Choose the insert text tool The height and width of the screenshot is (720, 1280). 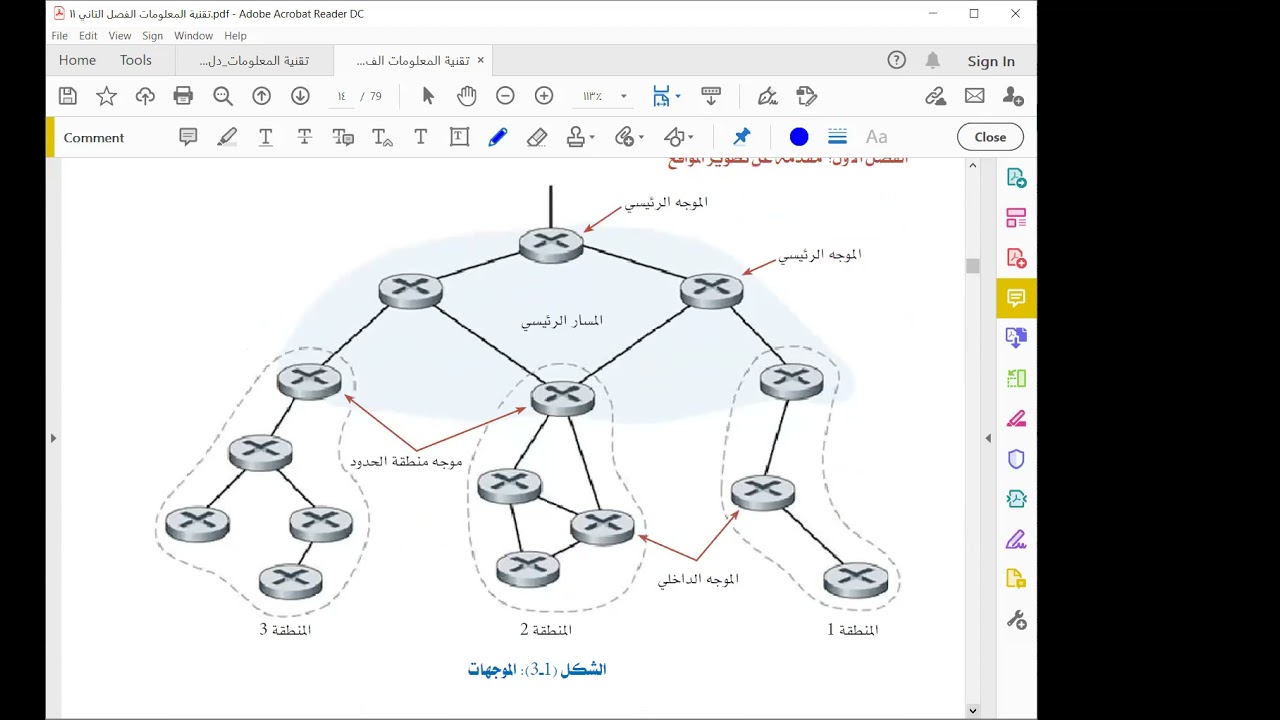382,137
